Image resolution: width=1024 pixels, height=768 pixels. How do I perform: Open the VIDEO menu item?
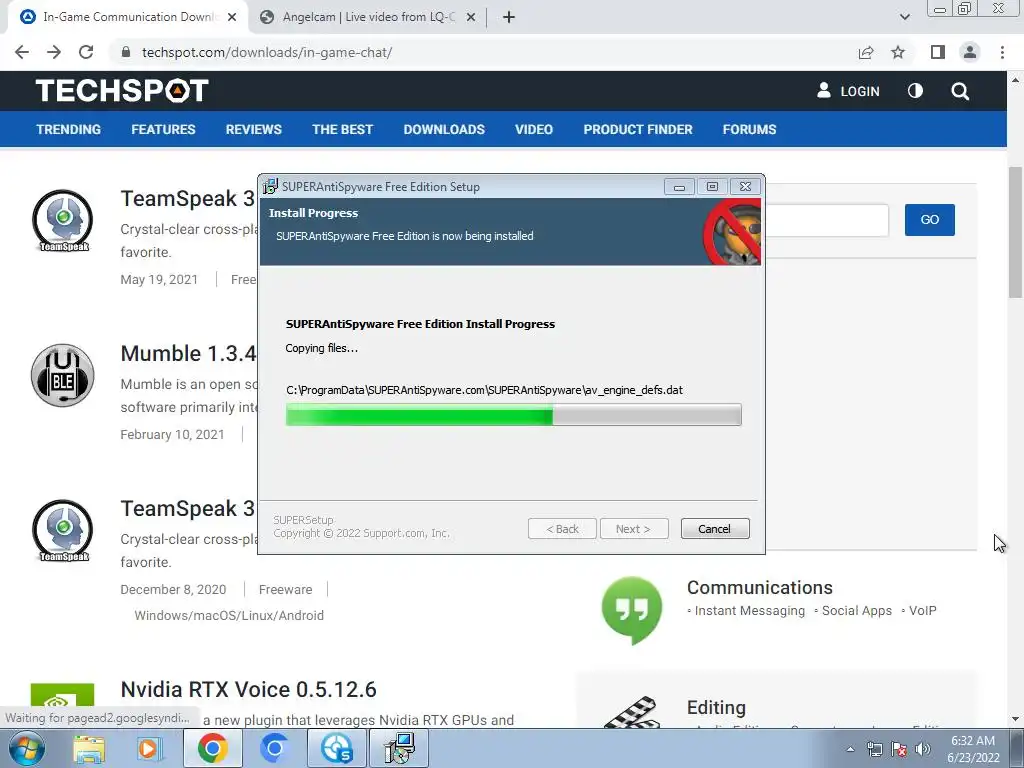coord(534,129)
